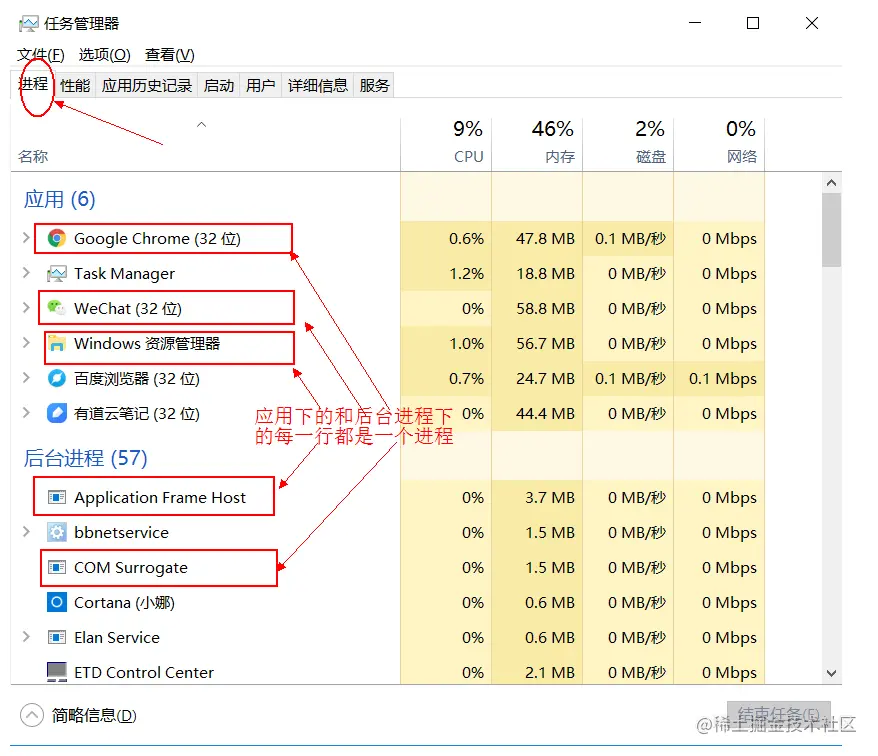Select the Task Manager icon in the list
This screenshot has height=756, width=878.
[58, 273]
